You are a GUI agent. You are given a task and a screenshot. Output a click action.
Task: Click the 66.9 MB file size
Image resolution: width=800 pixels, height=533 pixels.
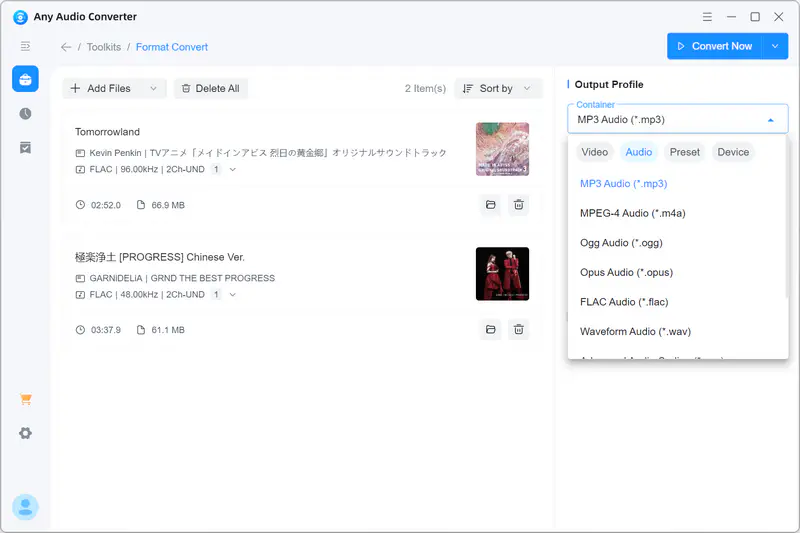(x=168, y=205)
